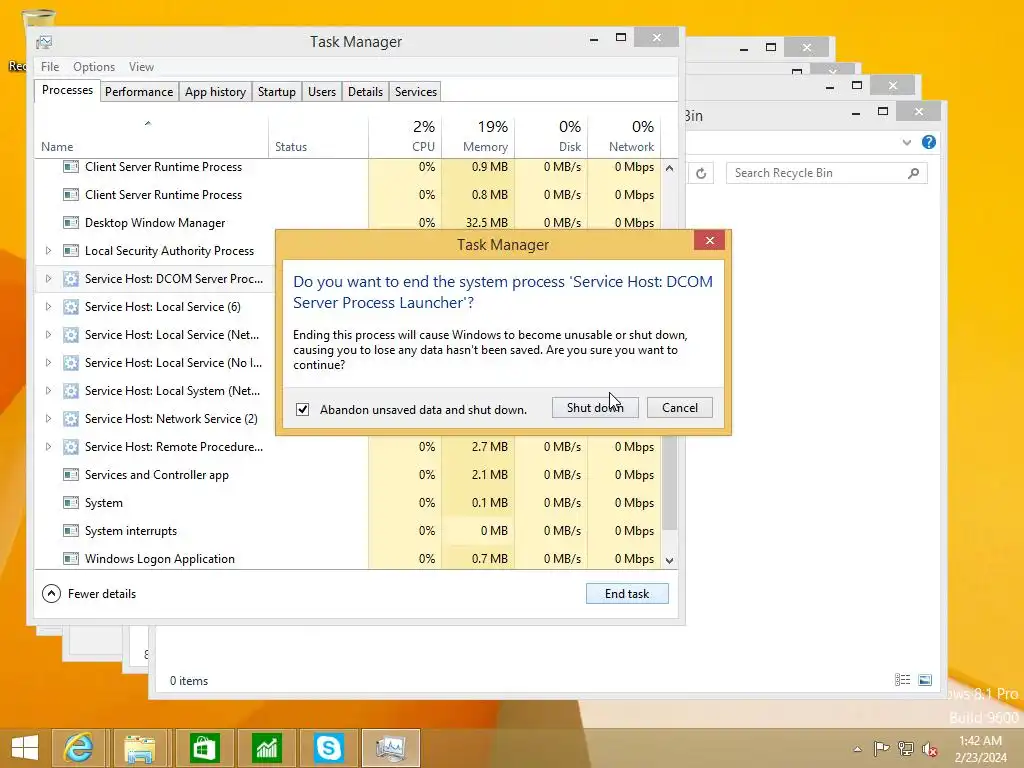Click the muted volume tray icon
The height and width of the screenshot is (768, 1024).
coord(929,748)
